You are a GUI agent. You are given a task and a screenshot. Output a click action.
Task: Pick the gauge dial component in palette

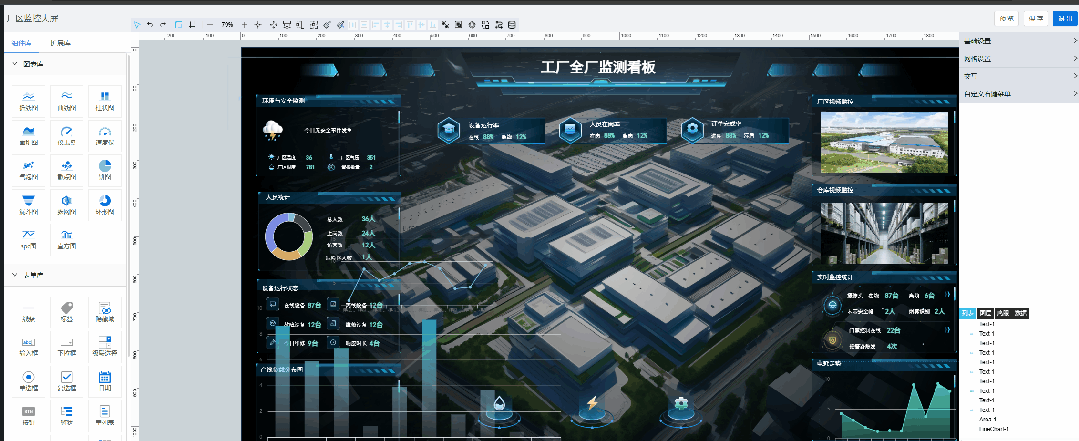67,135
